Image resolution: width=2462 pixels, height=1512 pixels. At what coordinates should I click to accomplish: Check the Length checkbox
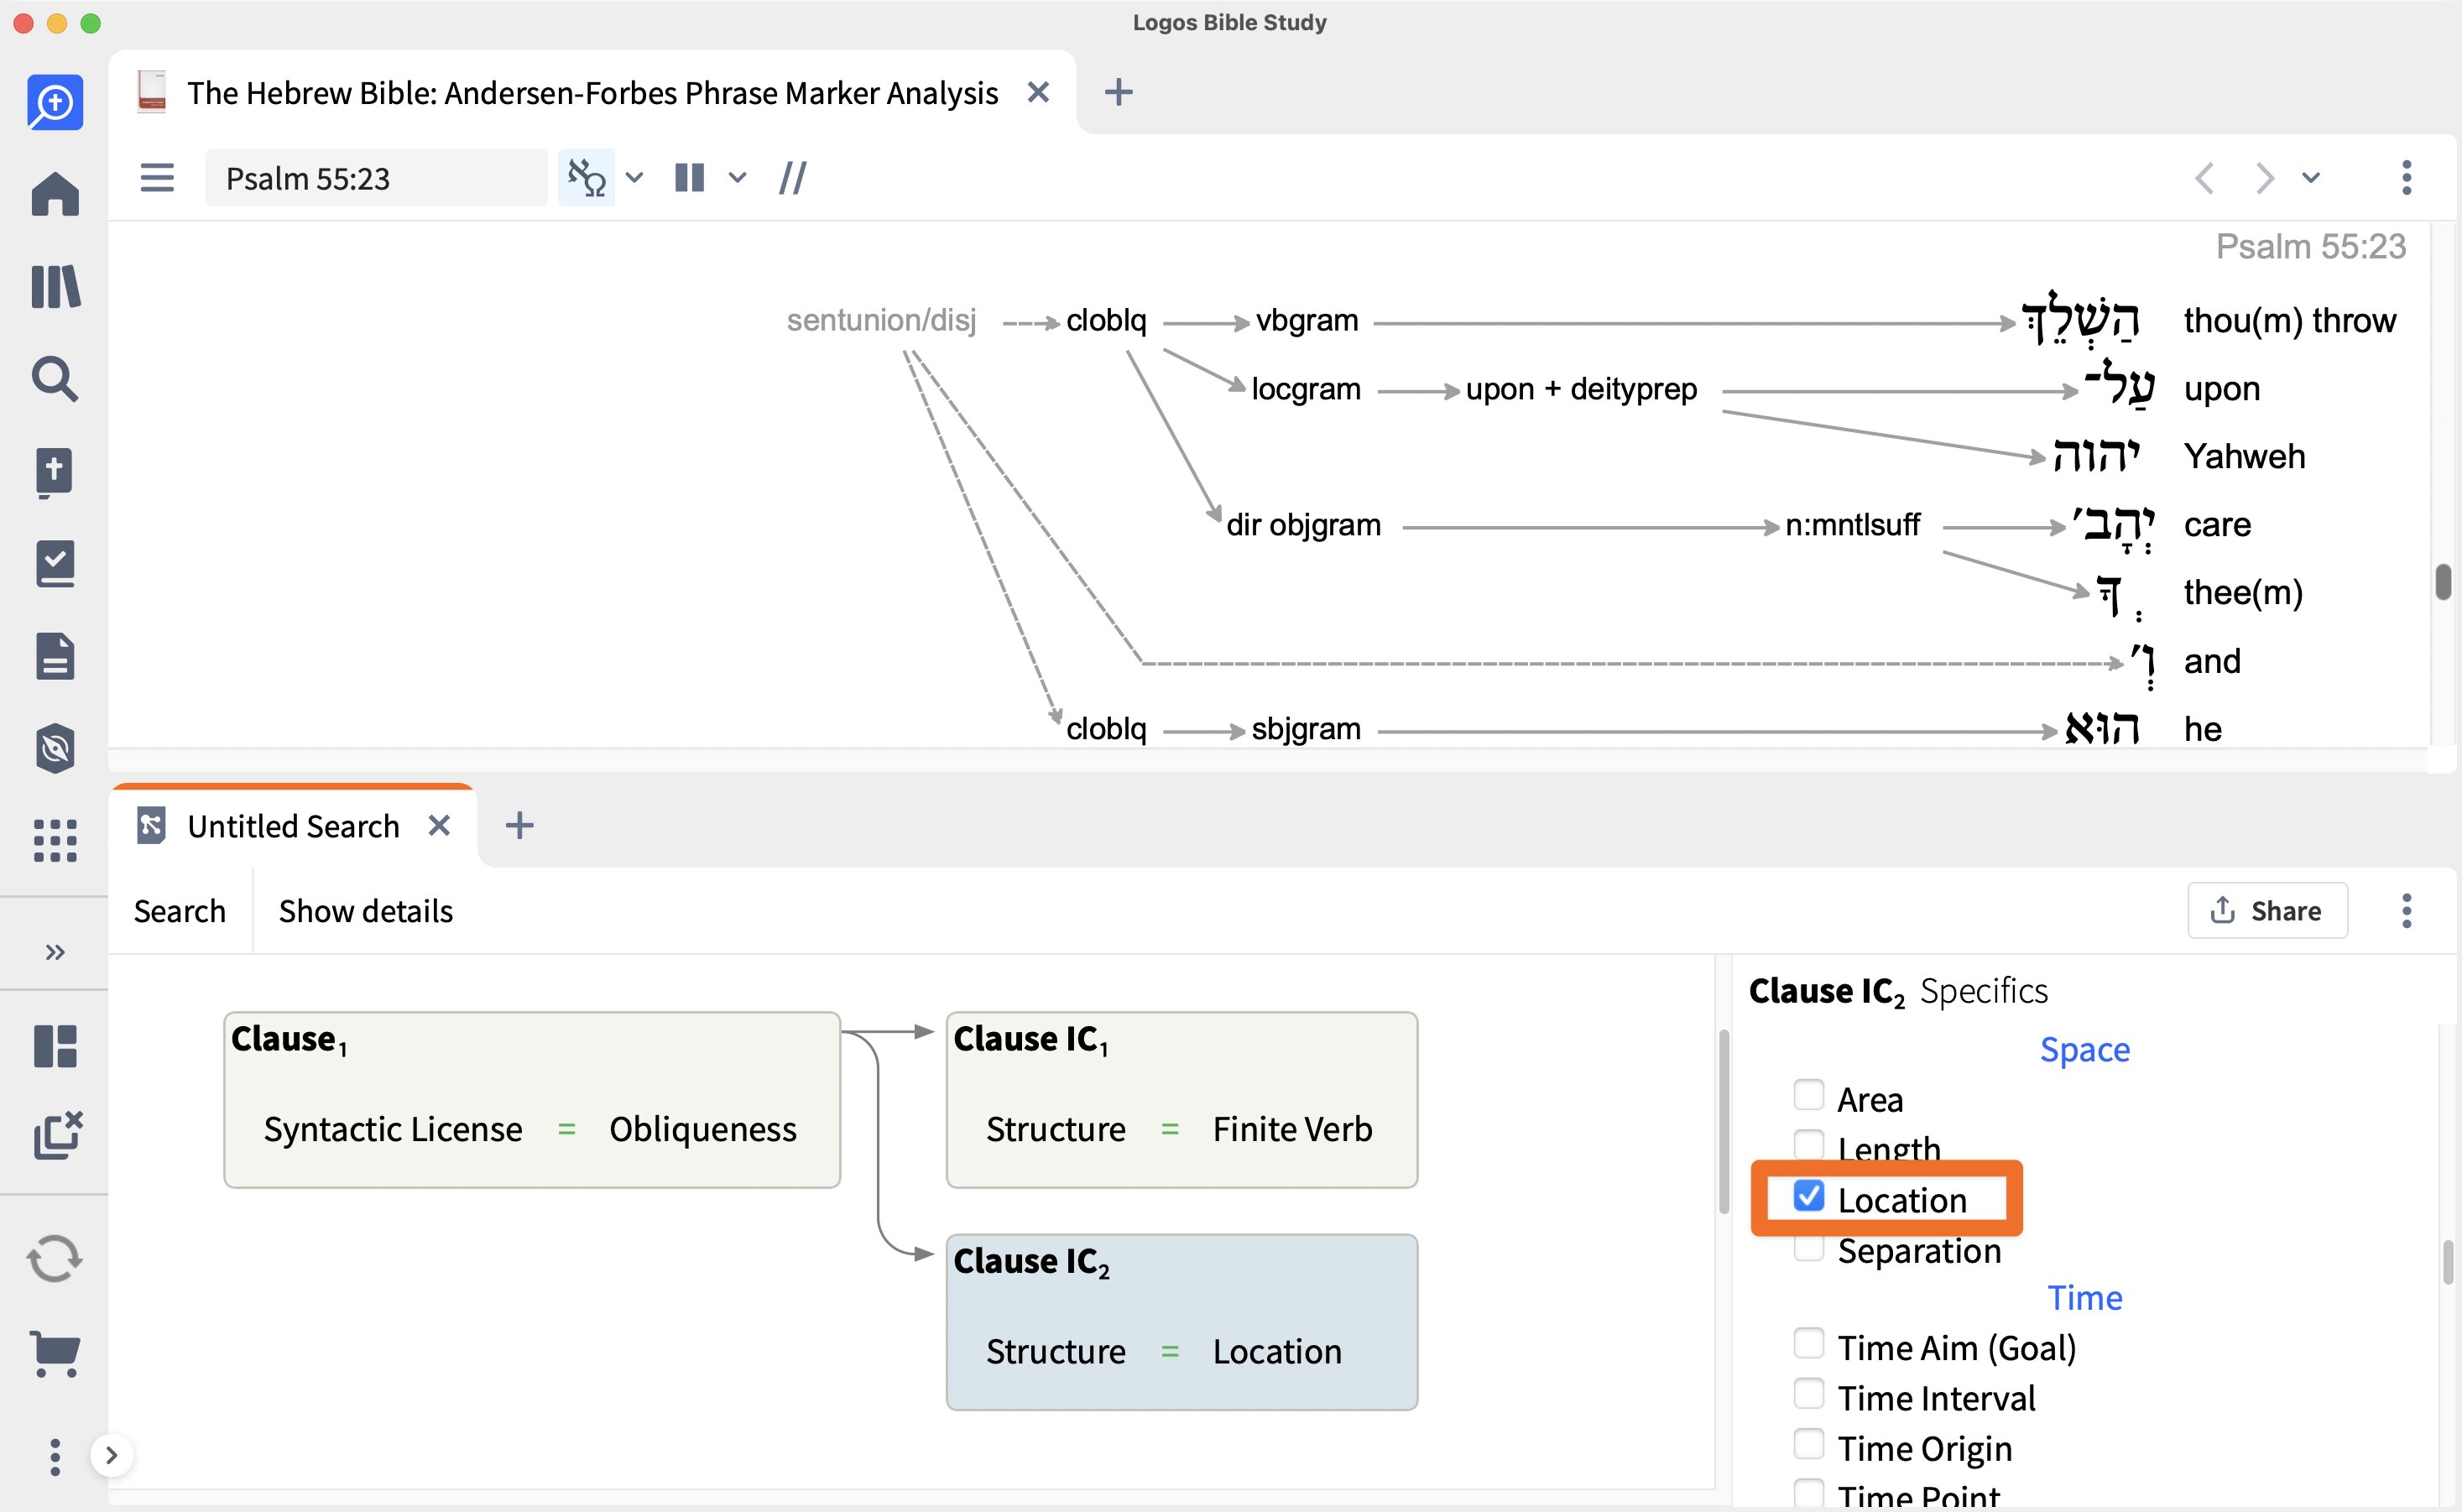coord(1808,1144)
